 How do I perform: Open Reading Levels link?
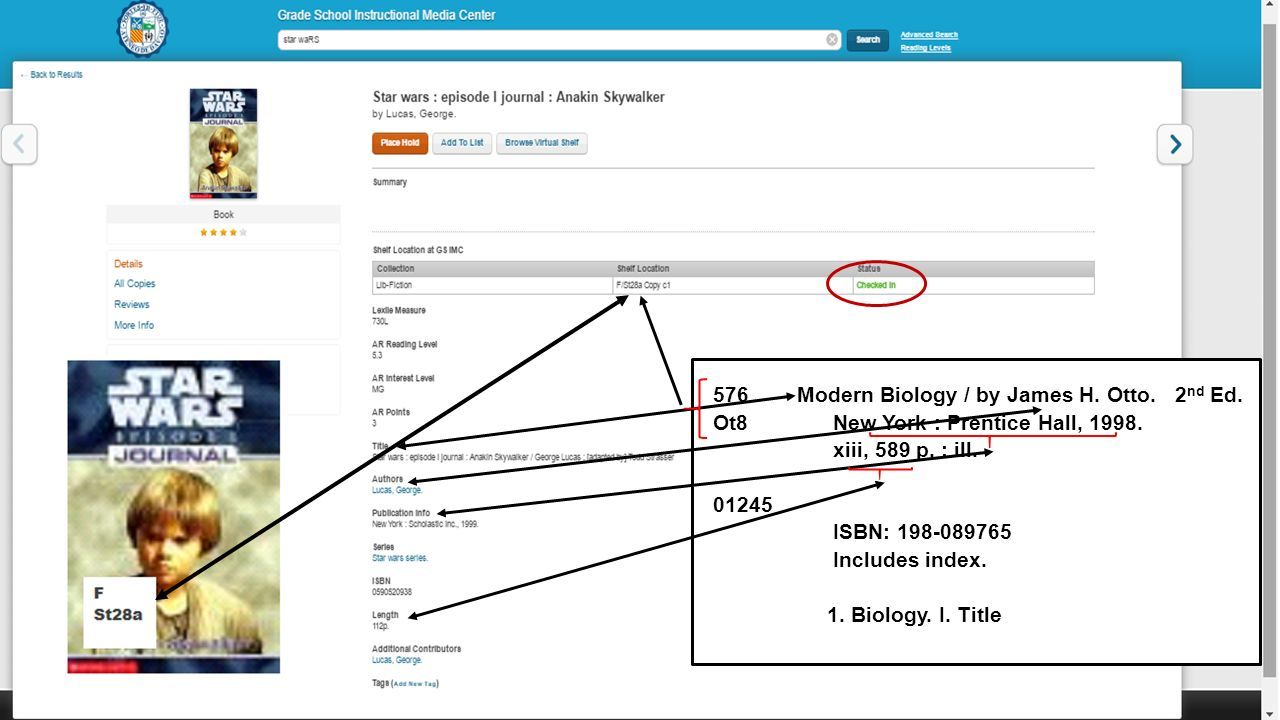coord(925,48)
